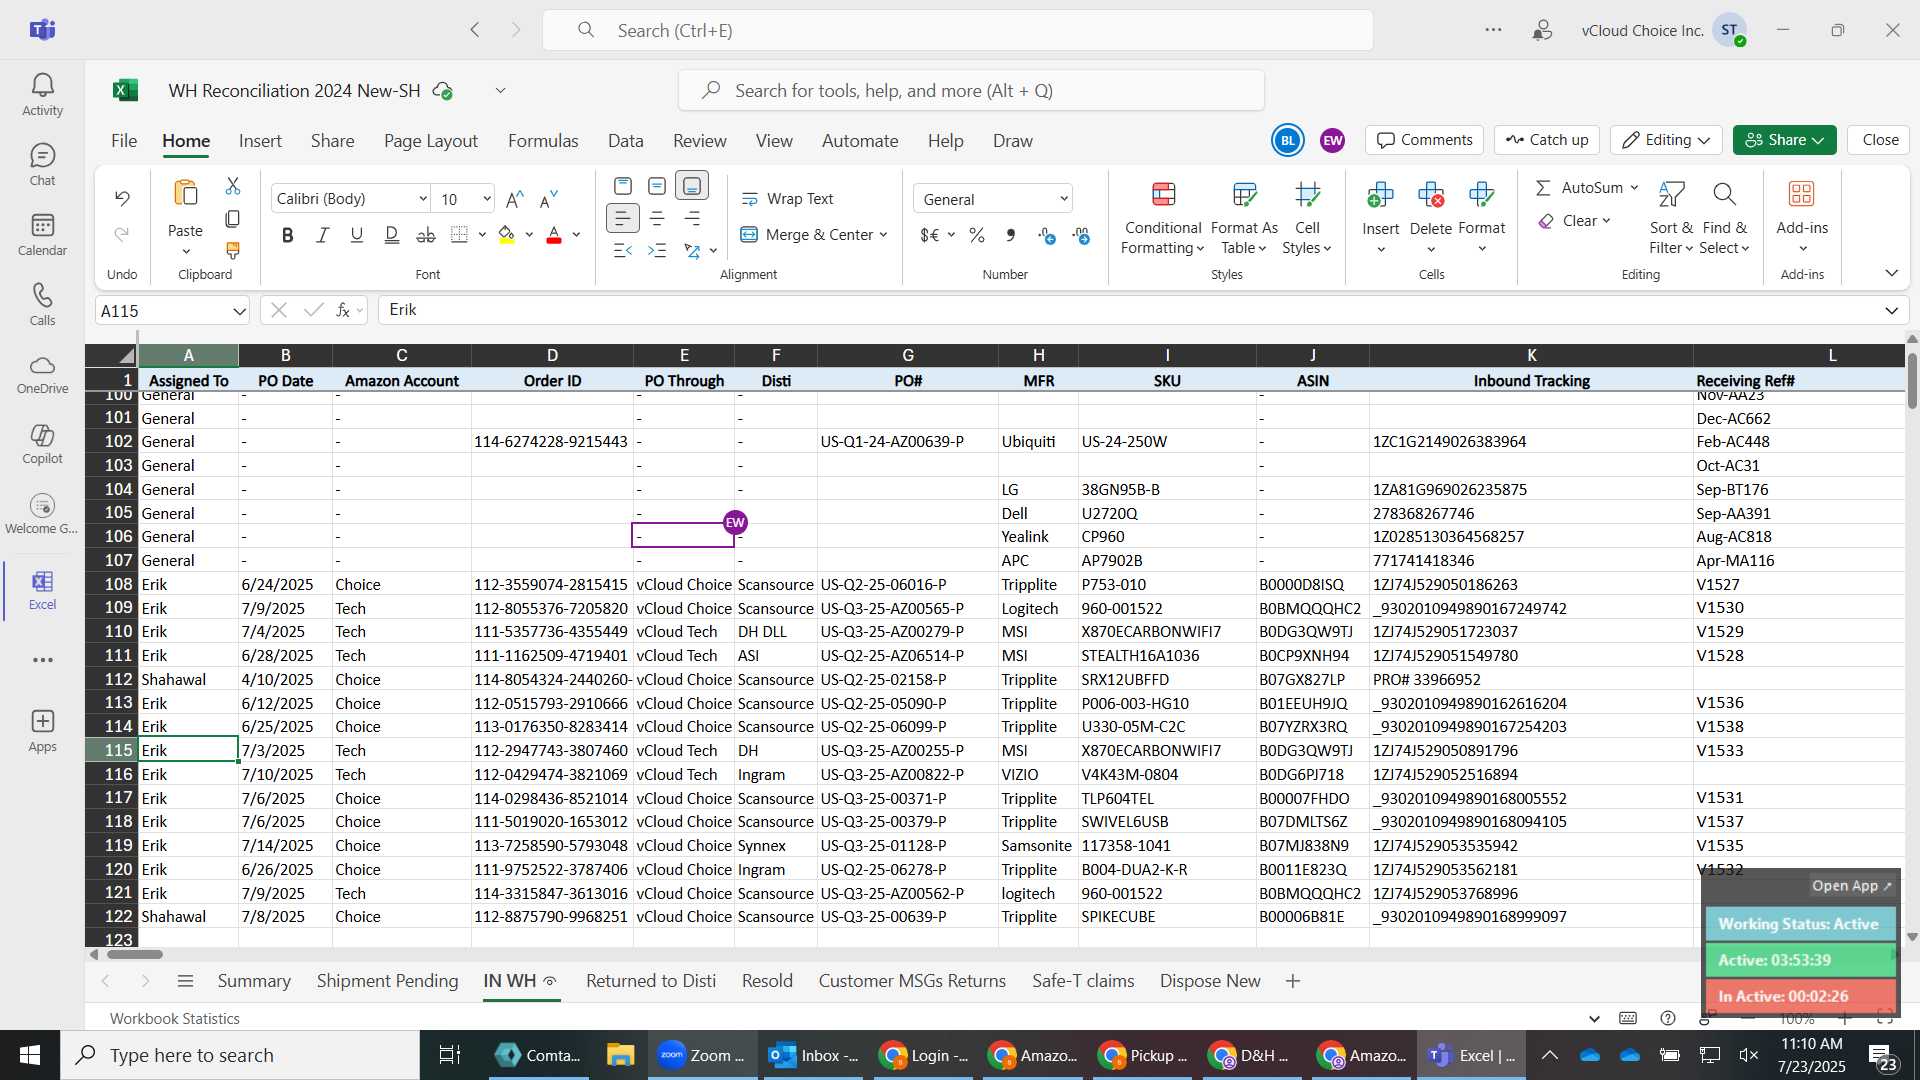The height and width of the screenshot is (1080, 1920).
Task: Expand Merge & Center options arrow
Action: [884, 235]
